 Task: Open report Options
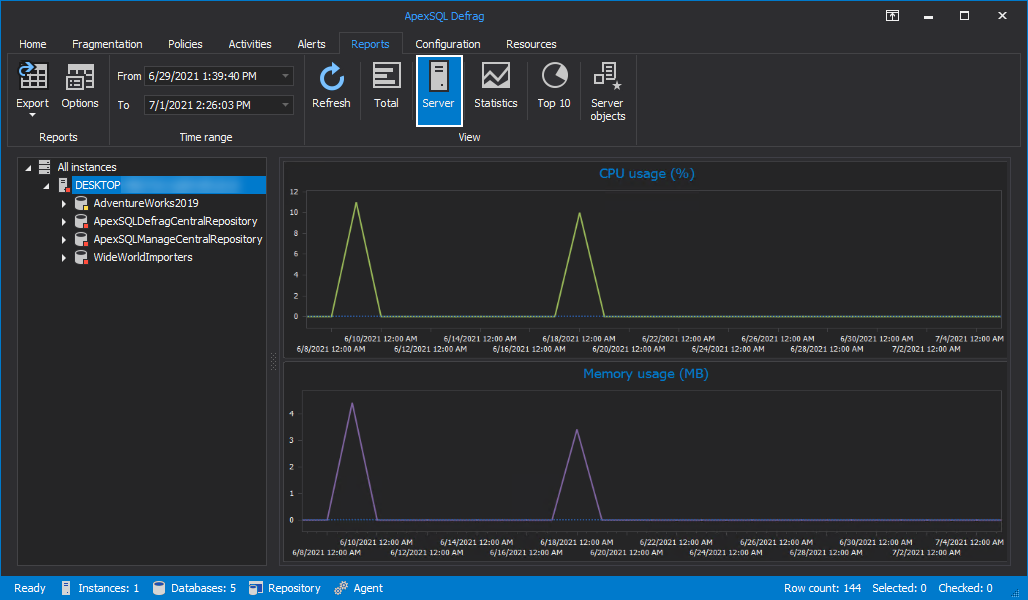pos(80,87)
